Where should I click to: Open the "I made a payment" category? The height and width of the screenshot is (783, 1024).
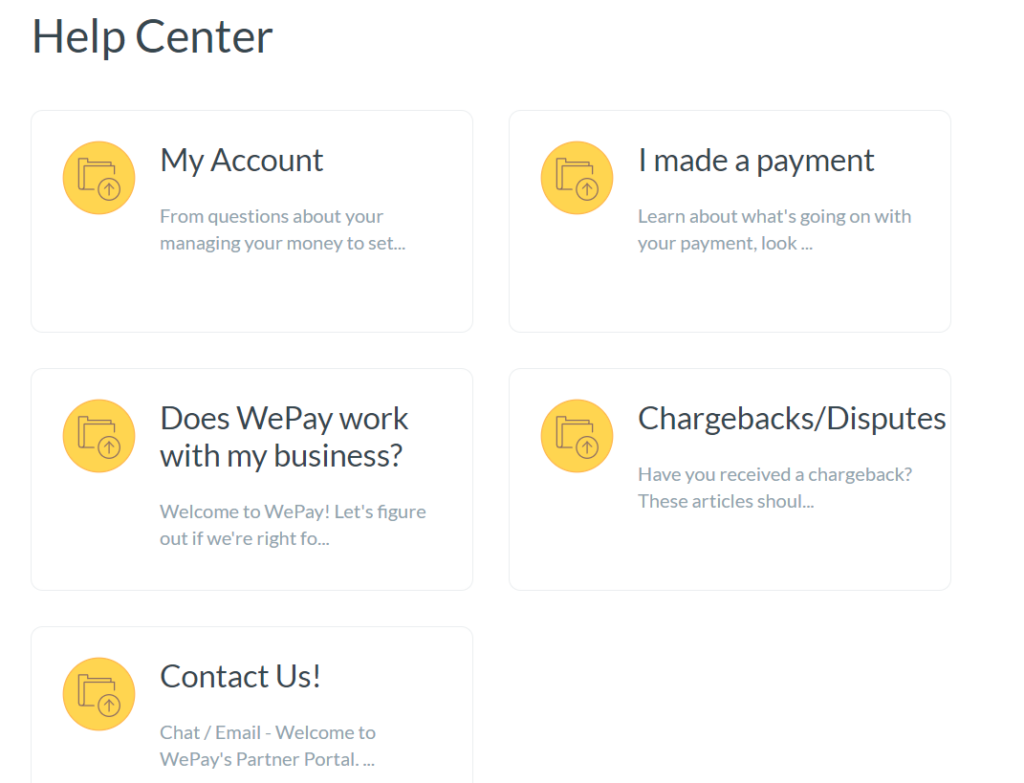(756, 160)
